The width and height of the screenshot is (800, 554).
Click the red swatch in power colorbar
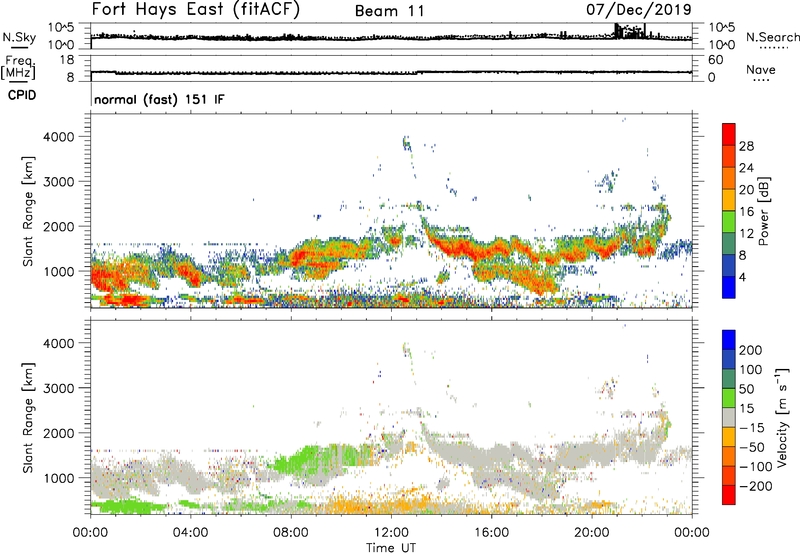coord(729,134)
